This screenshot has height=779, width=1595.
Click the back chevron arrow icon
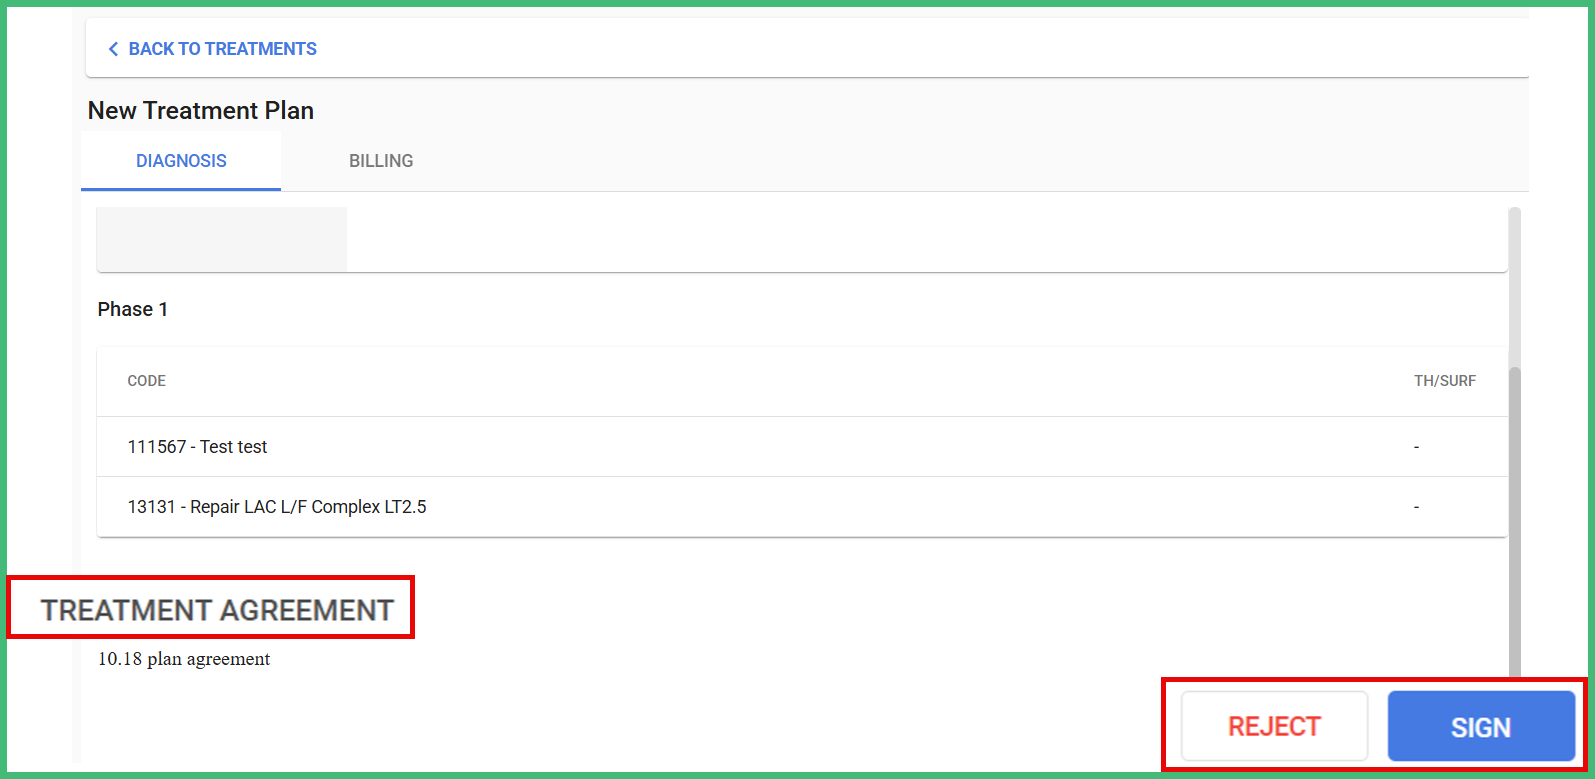(x=113, y=49)
